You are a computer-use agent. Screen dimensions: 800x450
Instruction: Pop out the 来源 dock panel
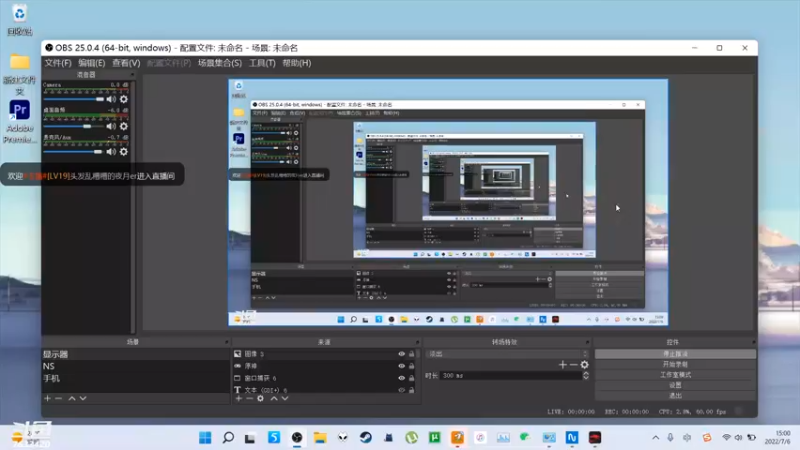click(x=417, y=342)
